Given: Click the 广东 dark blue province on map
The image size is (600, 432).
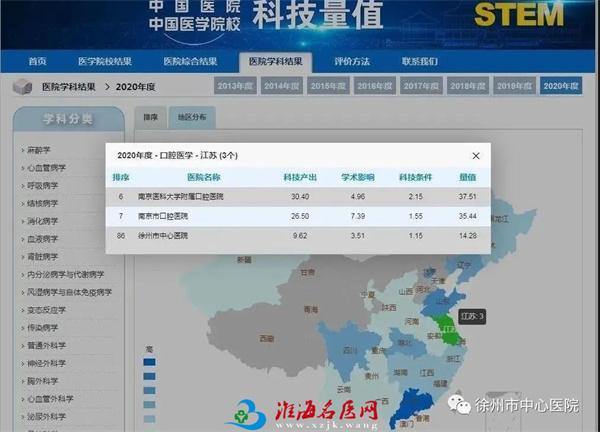Looking at the screenshot, I should pyautogui.click(x=412, y=406).
